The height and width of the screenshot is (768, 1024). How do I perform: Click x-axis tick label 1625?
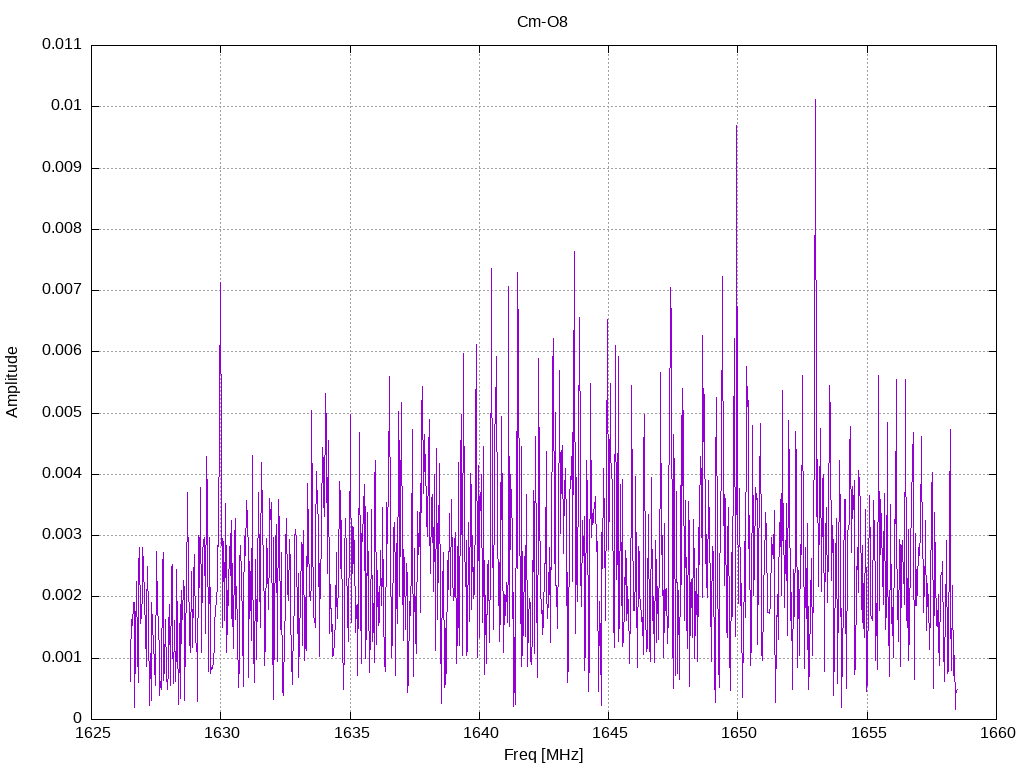click(x=93, y=733)
